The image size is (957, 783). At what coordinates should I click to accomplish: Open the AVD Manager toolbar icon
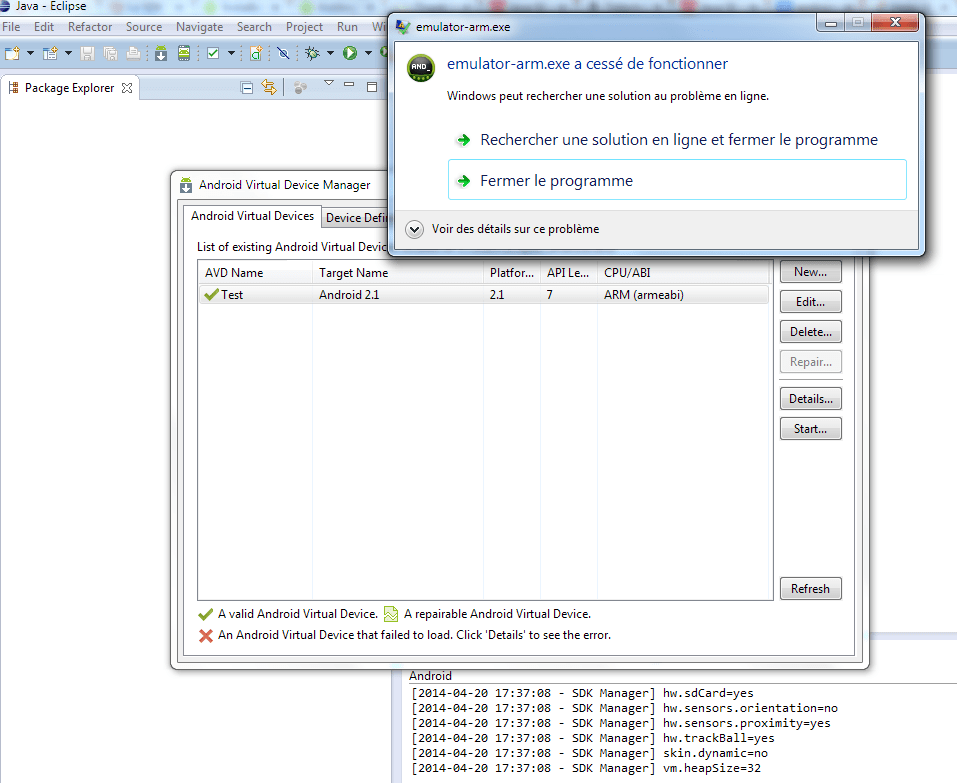[x=184, y=53]
